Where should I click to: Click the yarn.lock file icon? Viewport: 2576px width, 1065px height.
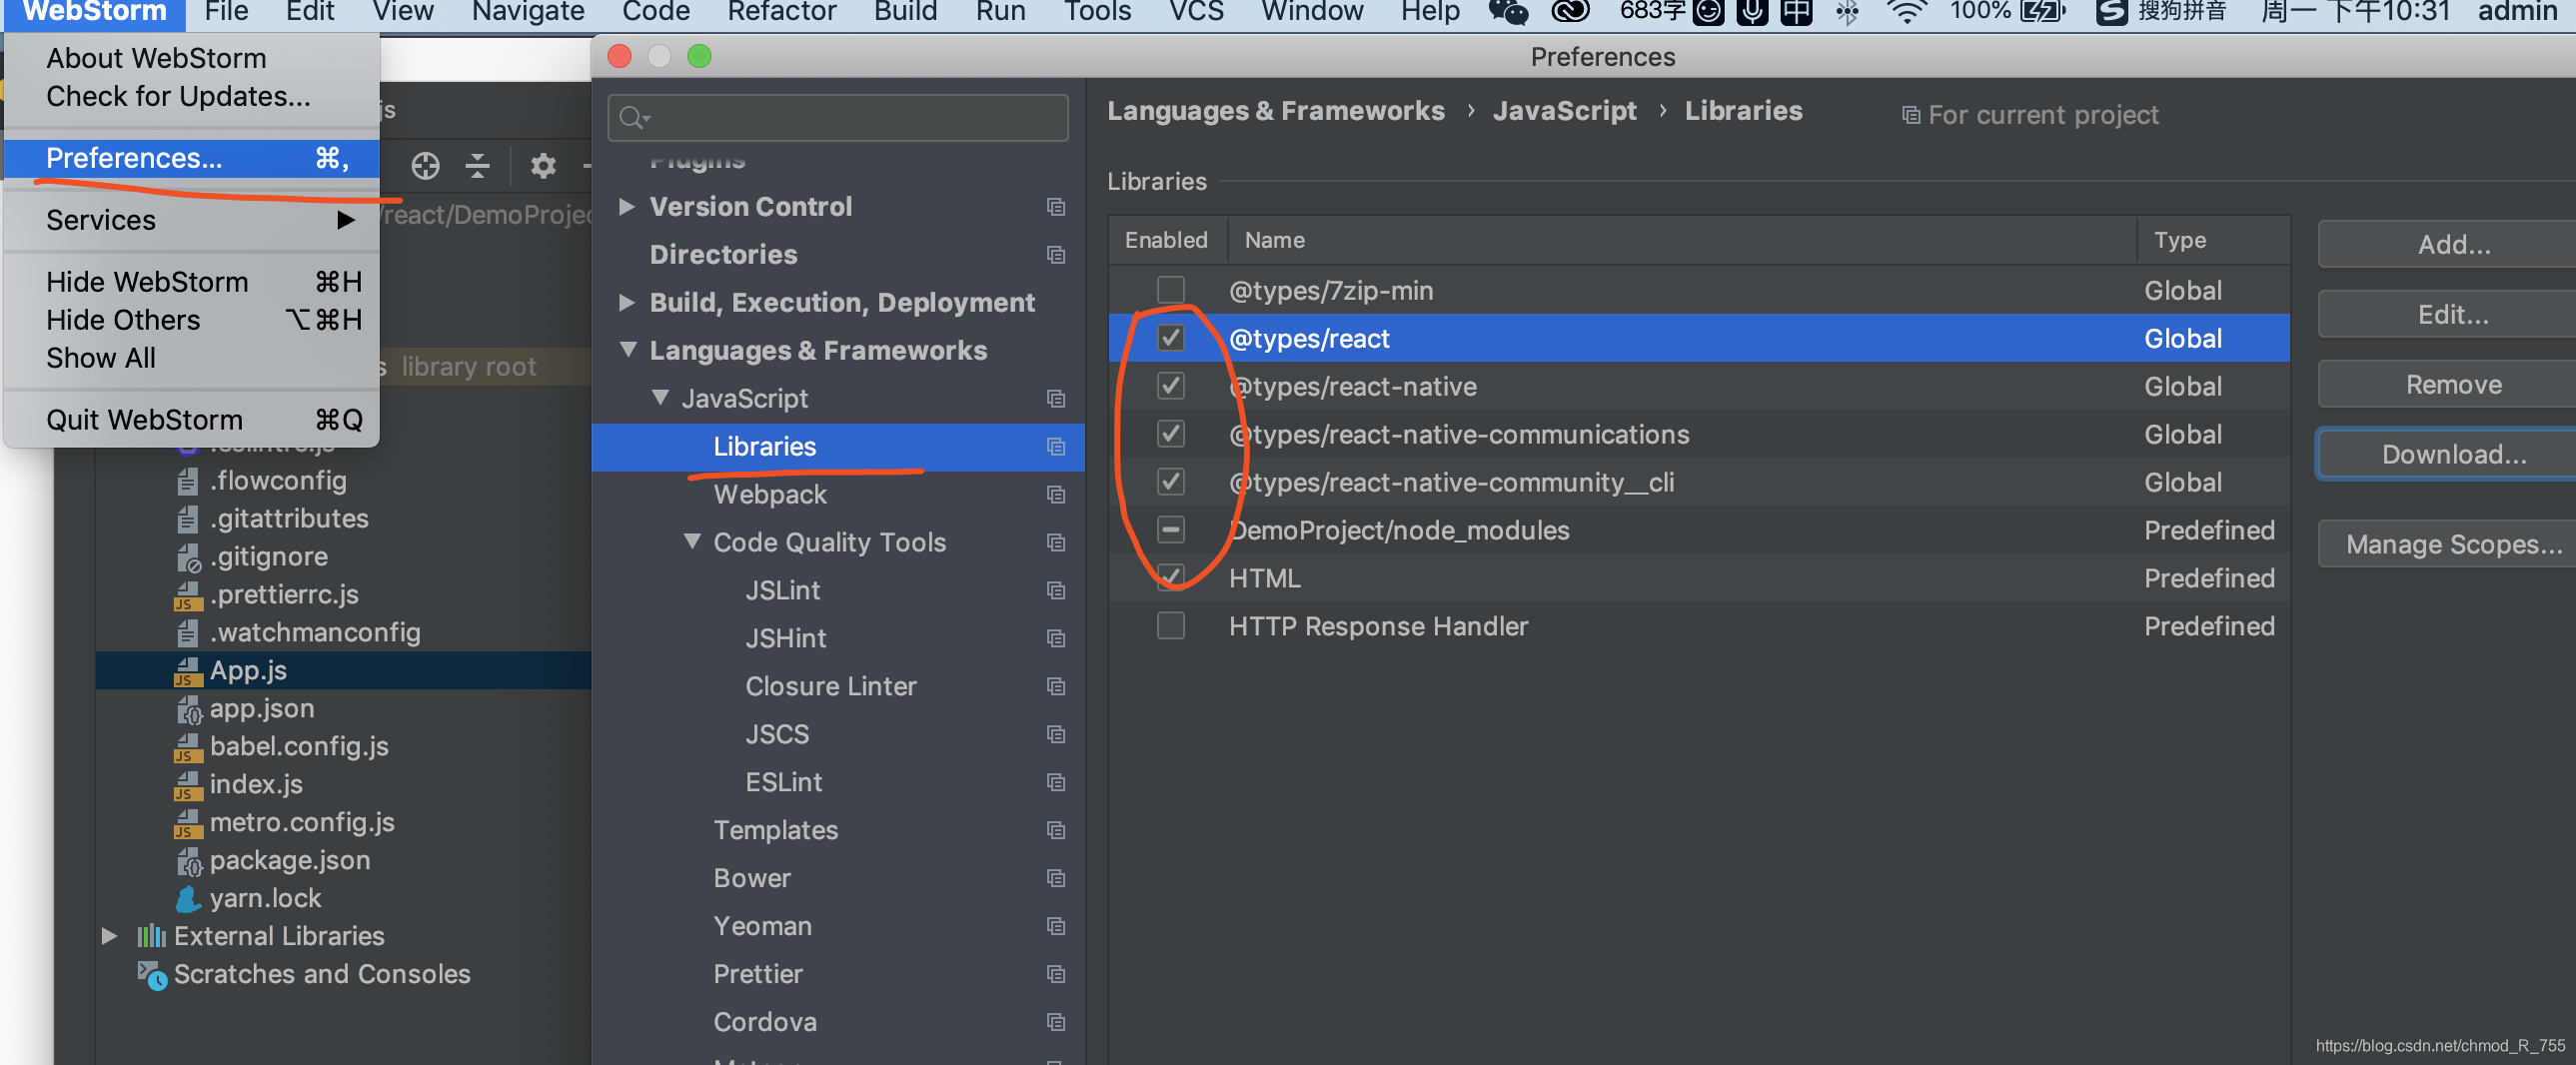pos(188,899)
